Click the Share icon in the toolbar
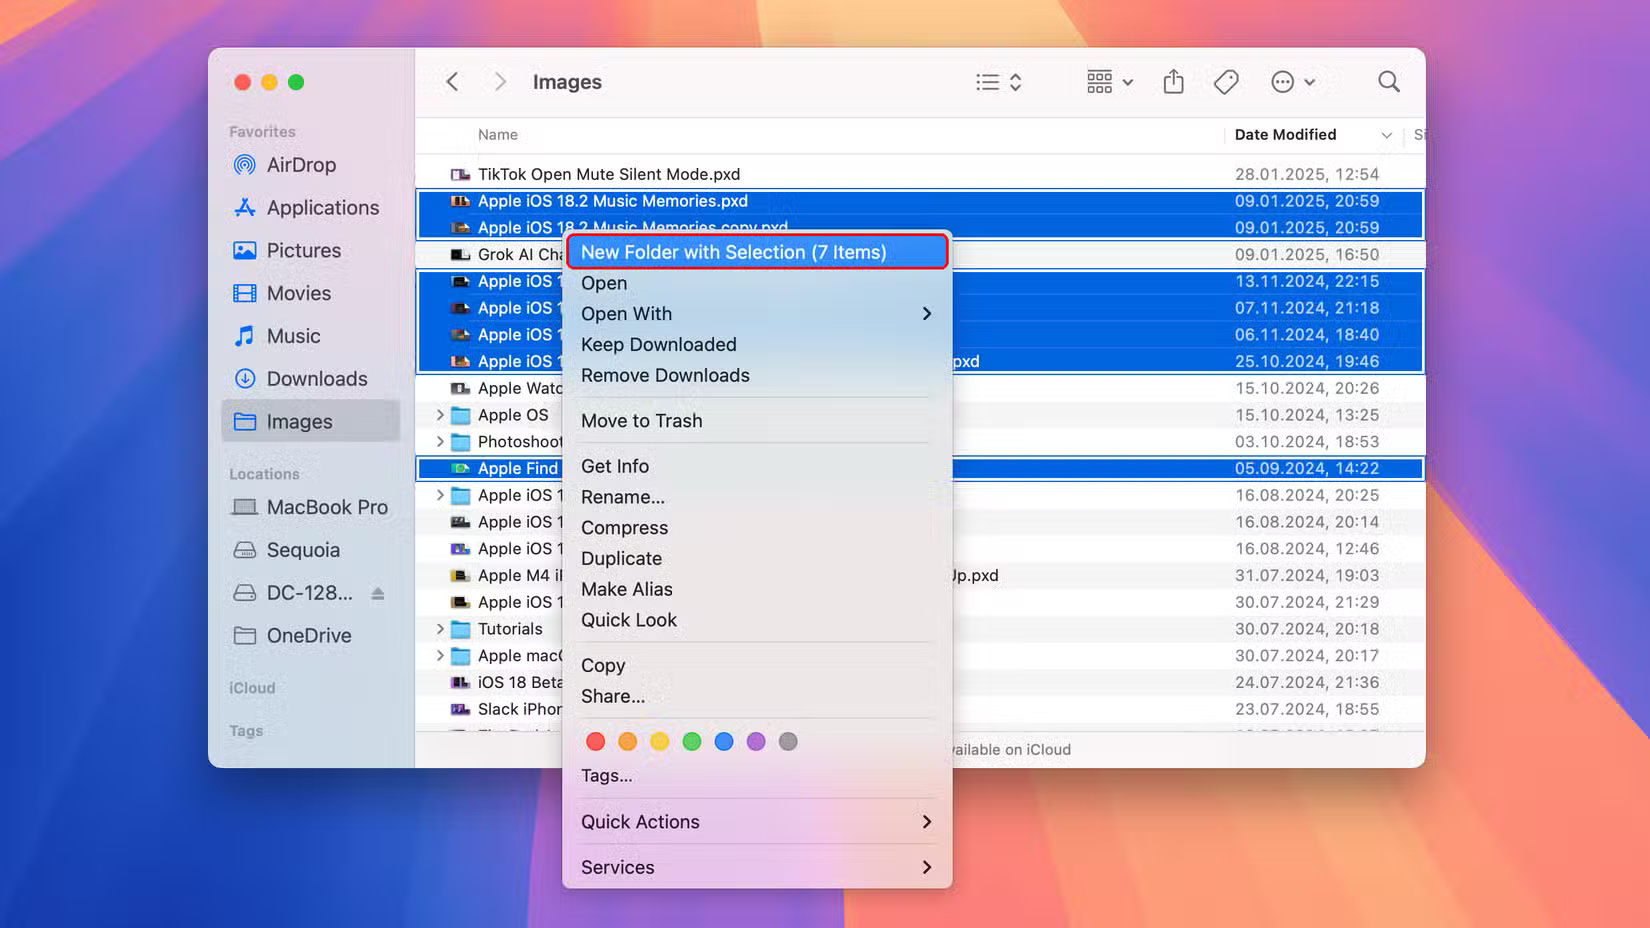Image resolution: width=1650 pixels, height=928 pixels. coord(1173,81)
